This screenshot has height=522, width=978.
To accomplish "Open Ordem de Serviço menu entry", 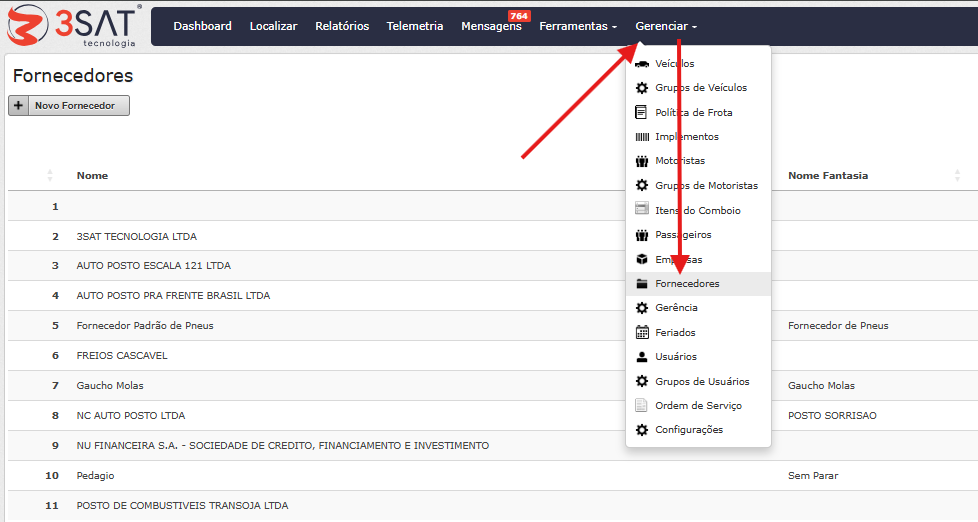I will tap(699, 405).
